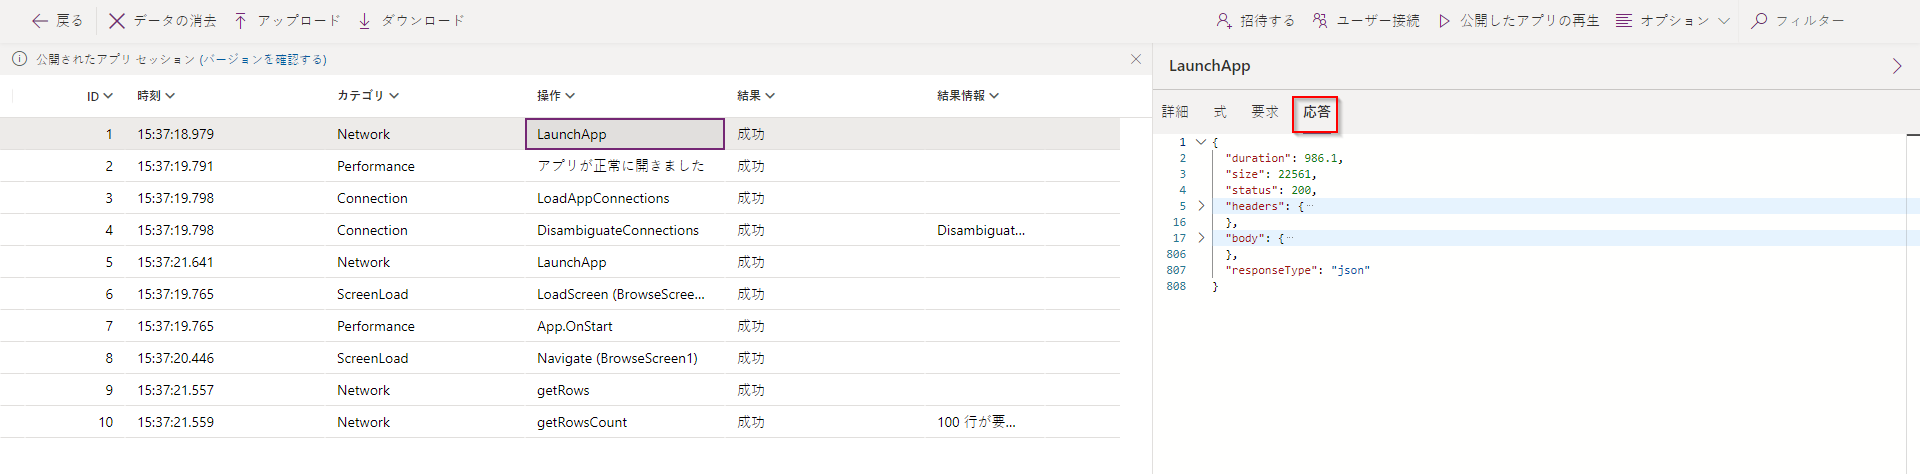1920x474 pixels.
Task: Open the 結果情報 column menu
Action: [x=968, y=96]
